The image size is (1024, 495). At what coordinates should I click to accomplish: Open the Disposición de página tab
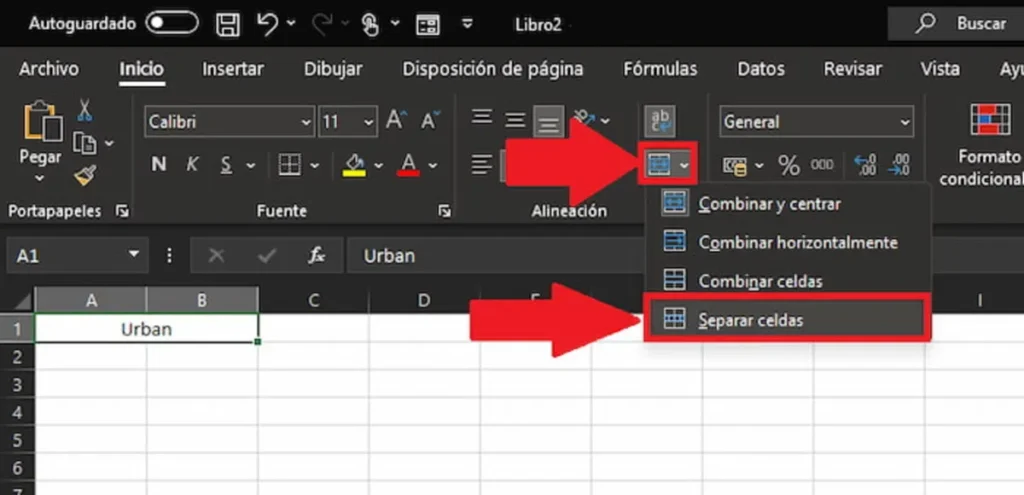[x=493, y=69]
